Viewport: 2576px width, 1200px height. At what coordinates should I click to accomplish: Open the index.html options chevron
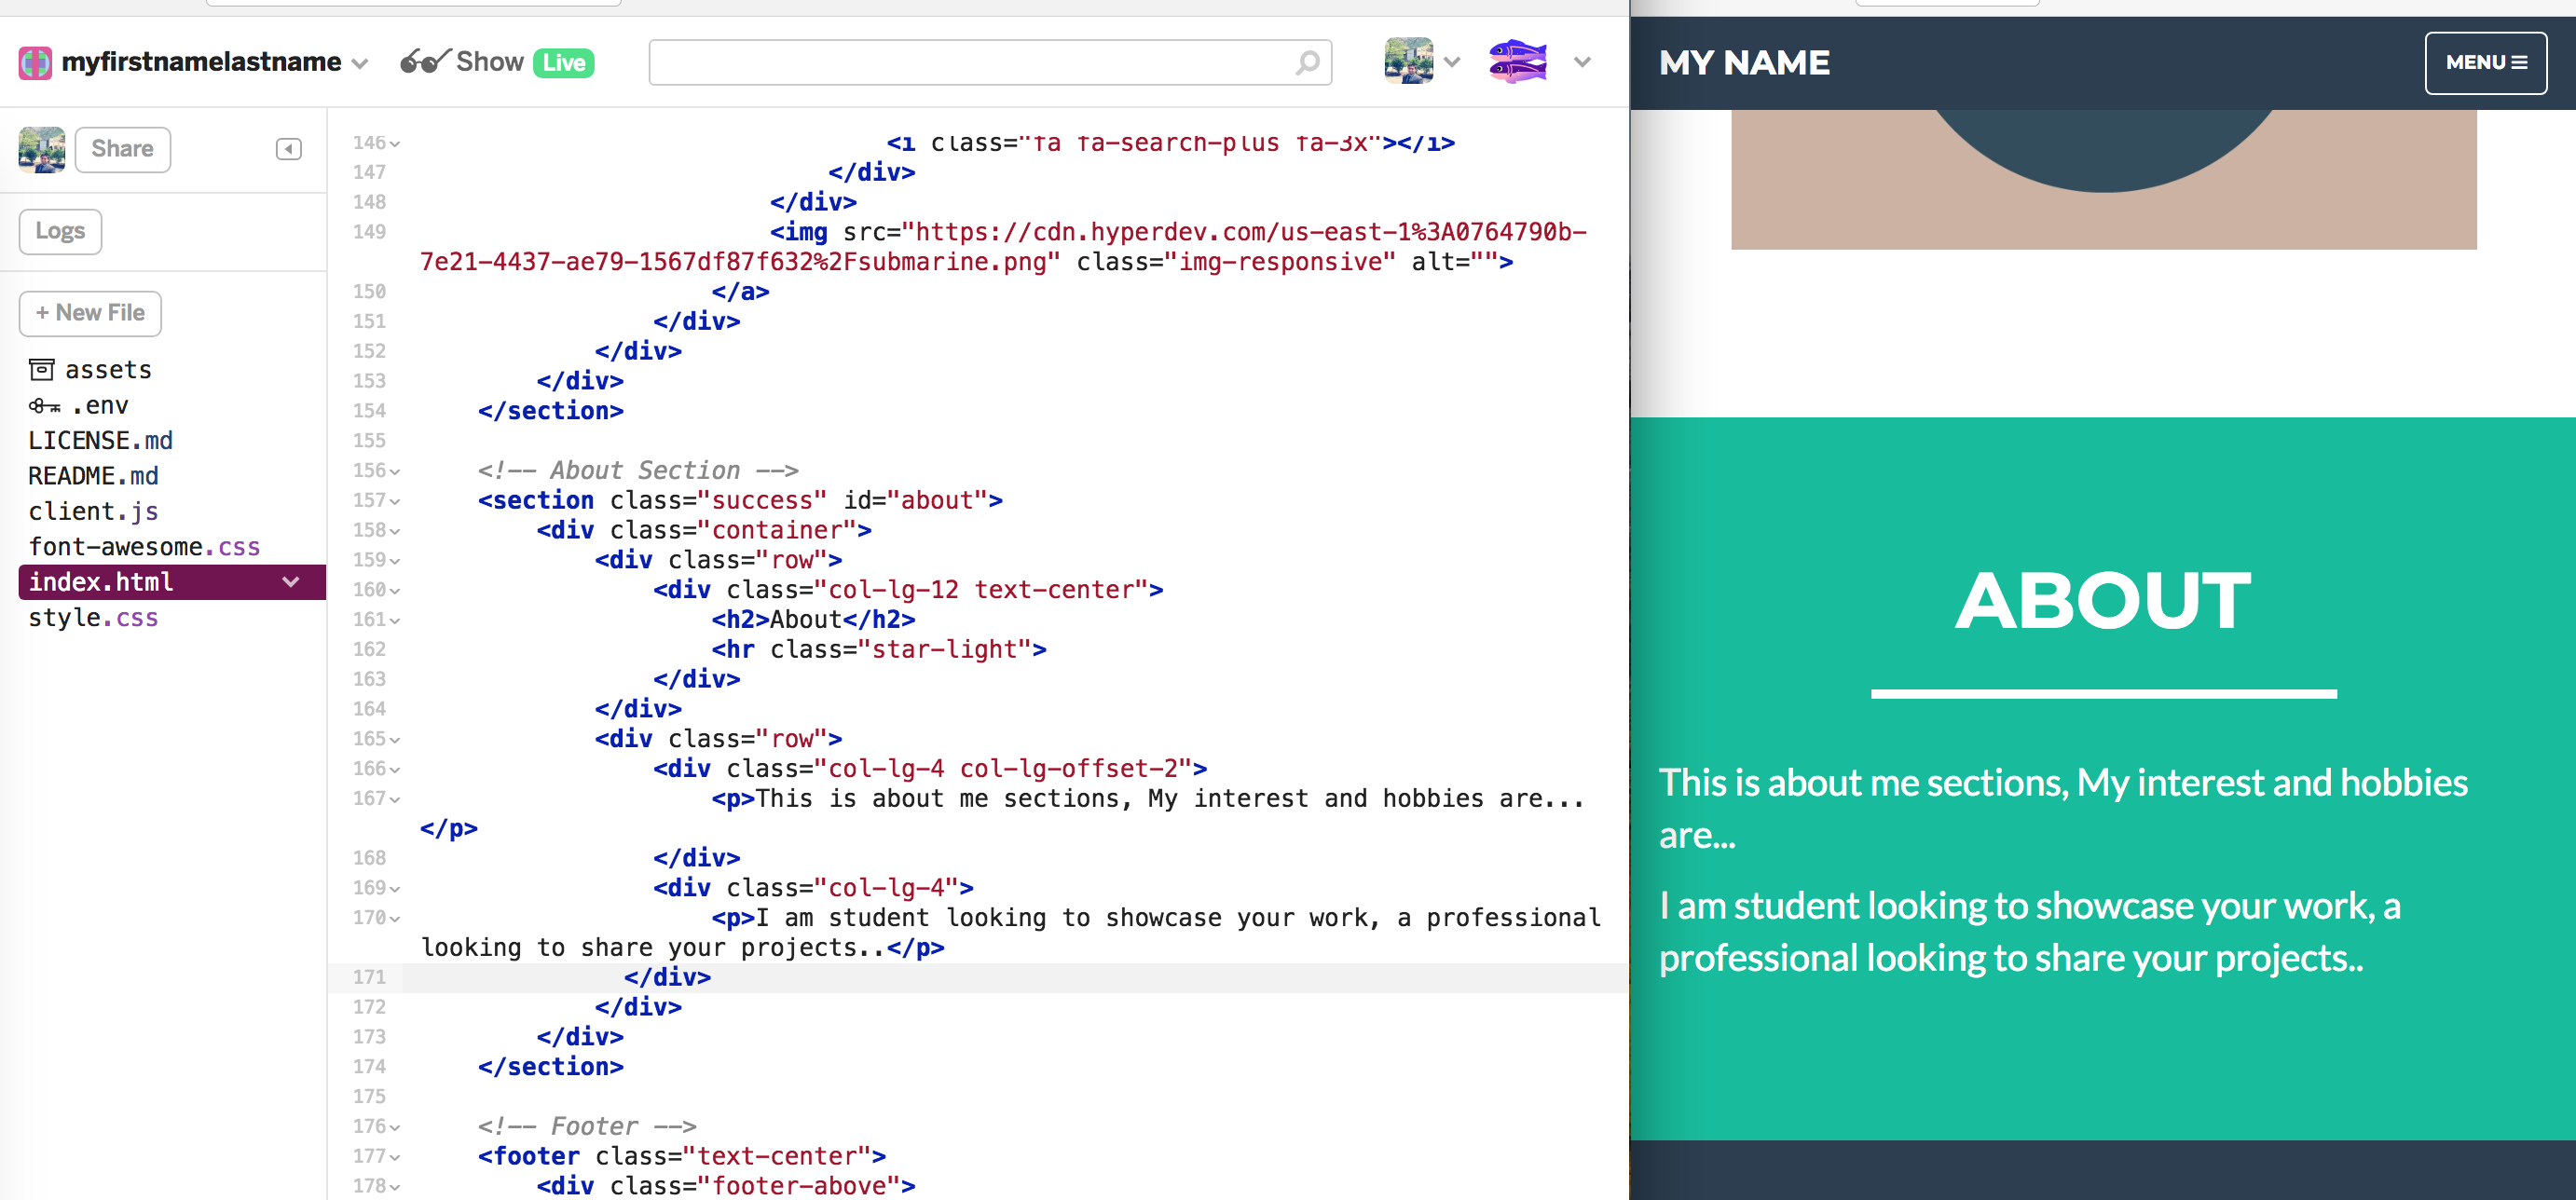[291, 581]
